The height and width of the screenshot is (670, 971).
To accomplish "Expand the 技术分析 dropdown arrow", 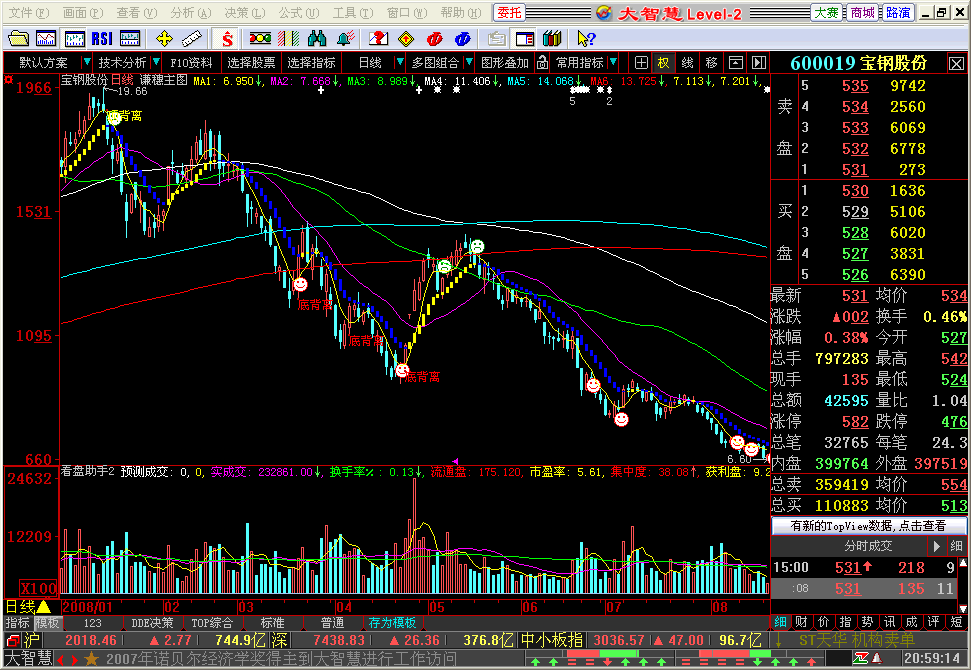I will [156, 63].
